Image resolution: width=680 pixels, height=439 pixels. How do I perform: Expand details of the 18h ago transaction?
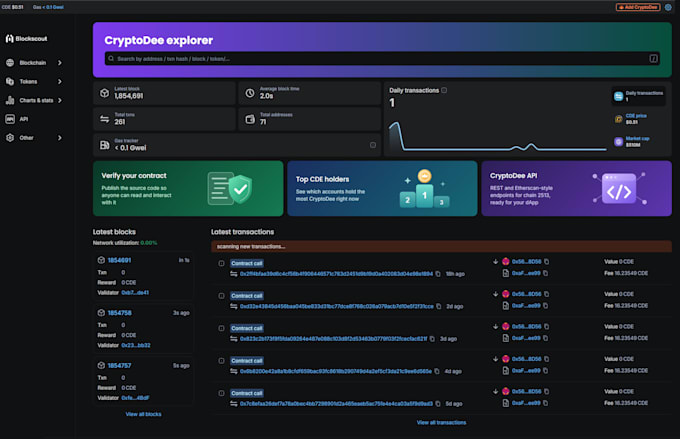(x=221, y=263)
